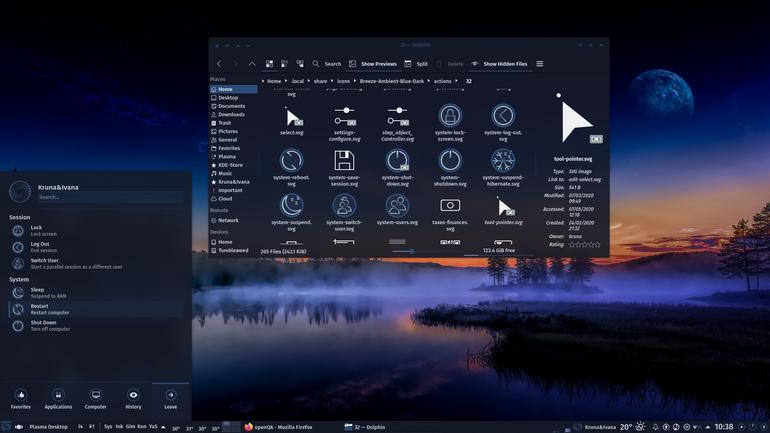
Task: Adjust the icon zoom slider in status bar
Action: (412, 251)
